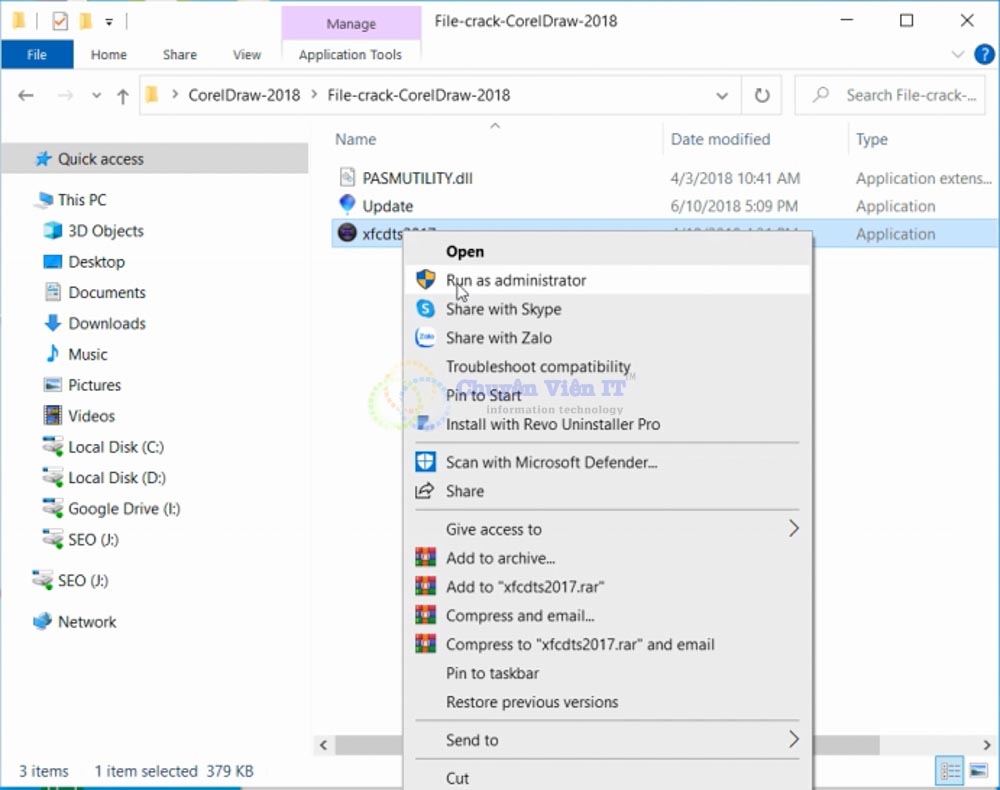Open Help using the blue question mark
Screen dimensions: 1000x790
coord(984,54)
